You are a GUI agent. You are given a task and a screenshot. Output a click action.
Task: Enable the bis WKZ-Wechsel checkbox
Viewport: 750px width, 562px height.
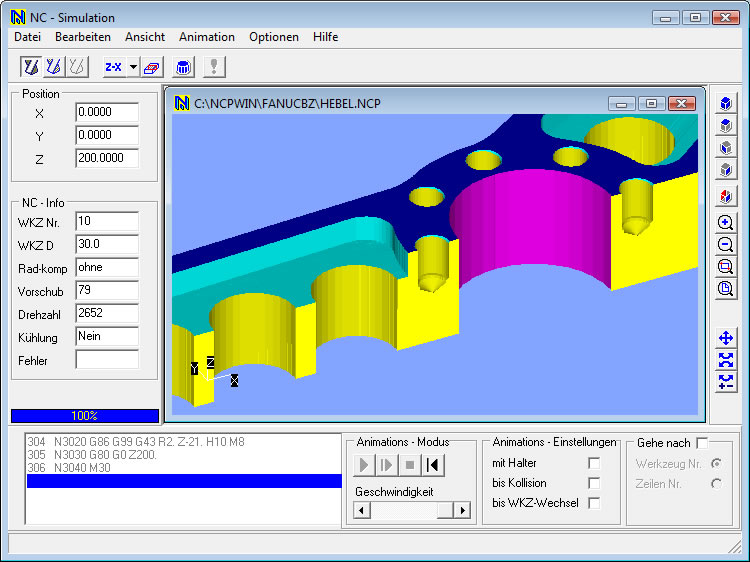point(594,503)
